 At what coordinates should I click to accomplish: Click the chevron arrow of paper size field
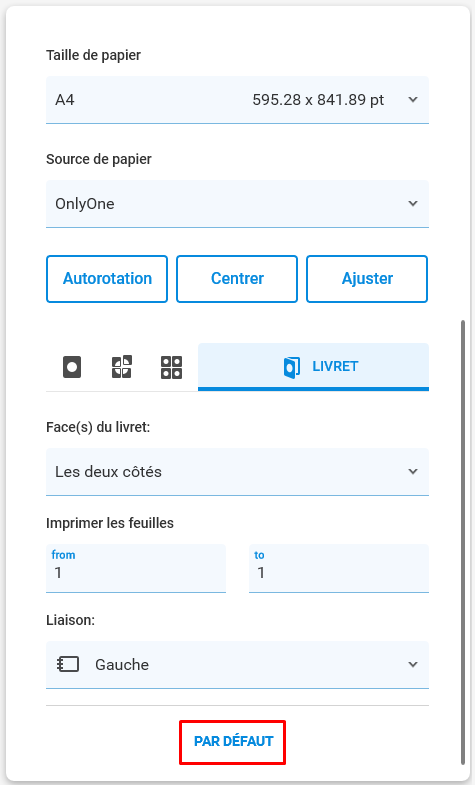[413, 100]
